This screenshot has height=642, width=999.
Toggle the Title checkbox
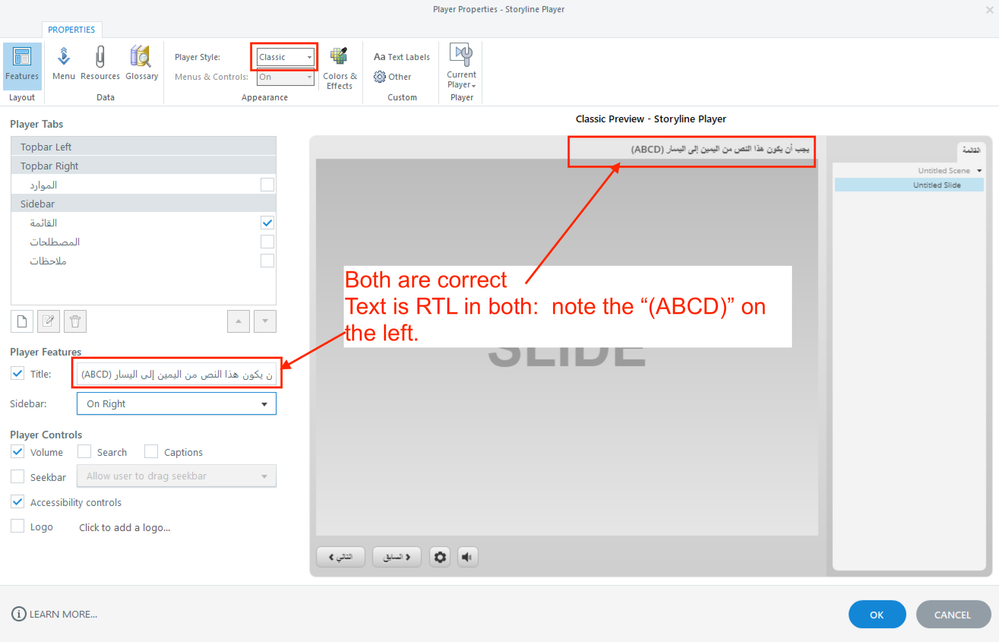[18, 374]
